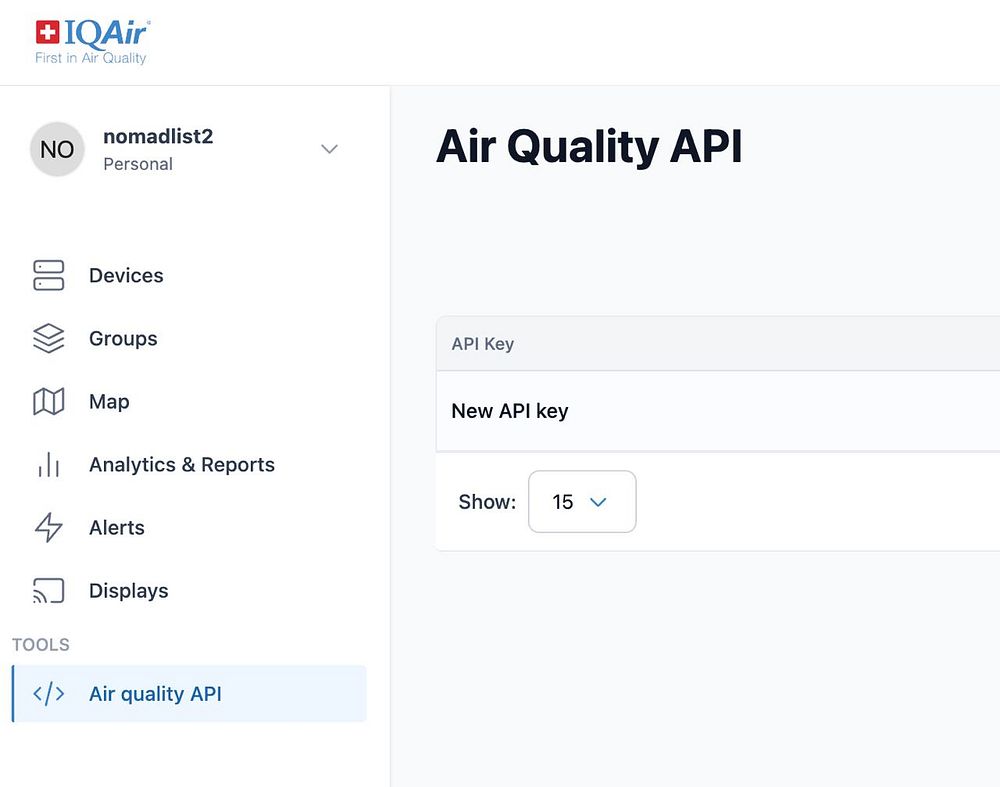The height and width of the screenshot is (787, 1000).
Task: Open the Show 15 rows dropdown
Action: [x=582, y=502]
